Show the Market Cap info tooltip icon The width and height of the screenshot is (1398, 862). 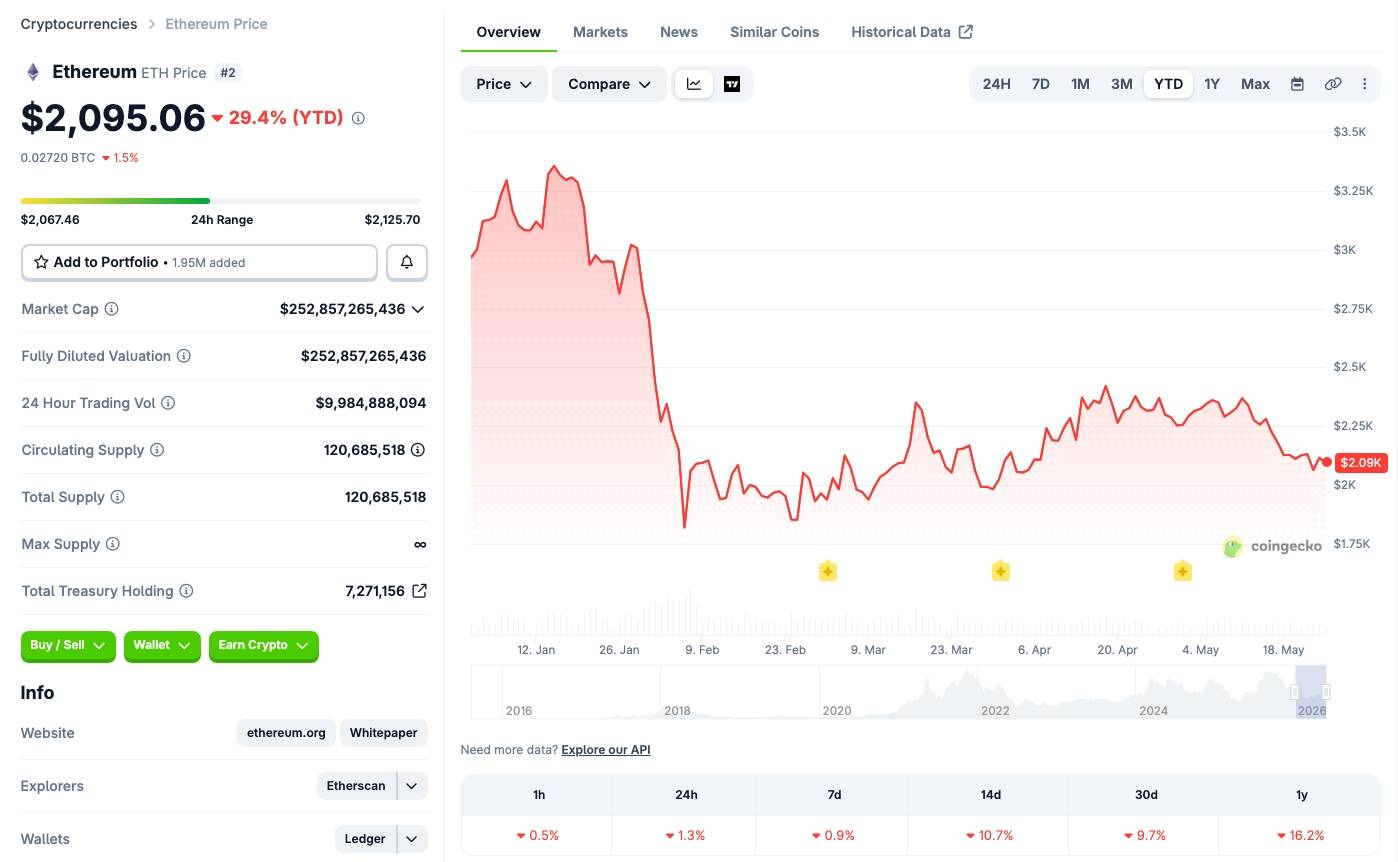[x=111, y=309]
